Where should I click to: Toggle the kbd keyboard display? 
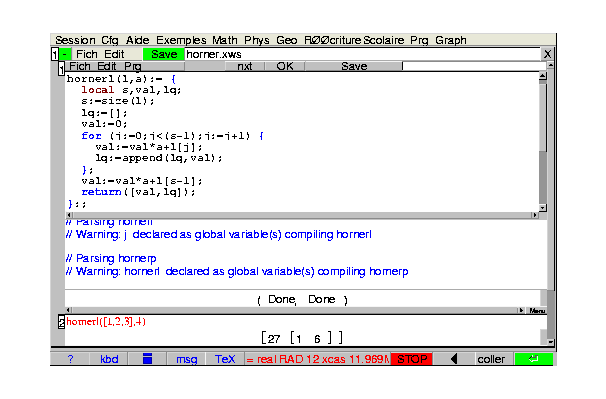109,359
